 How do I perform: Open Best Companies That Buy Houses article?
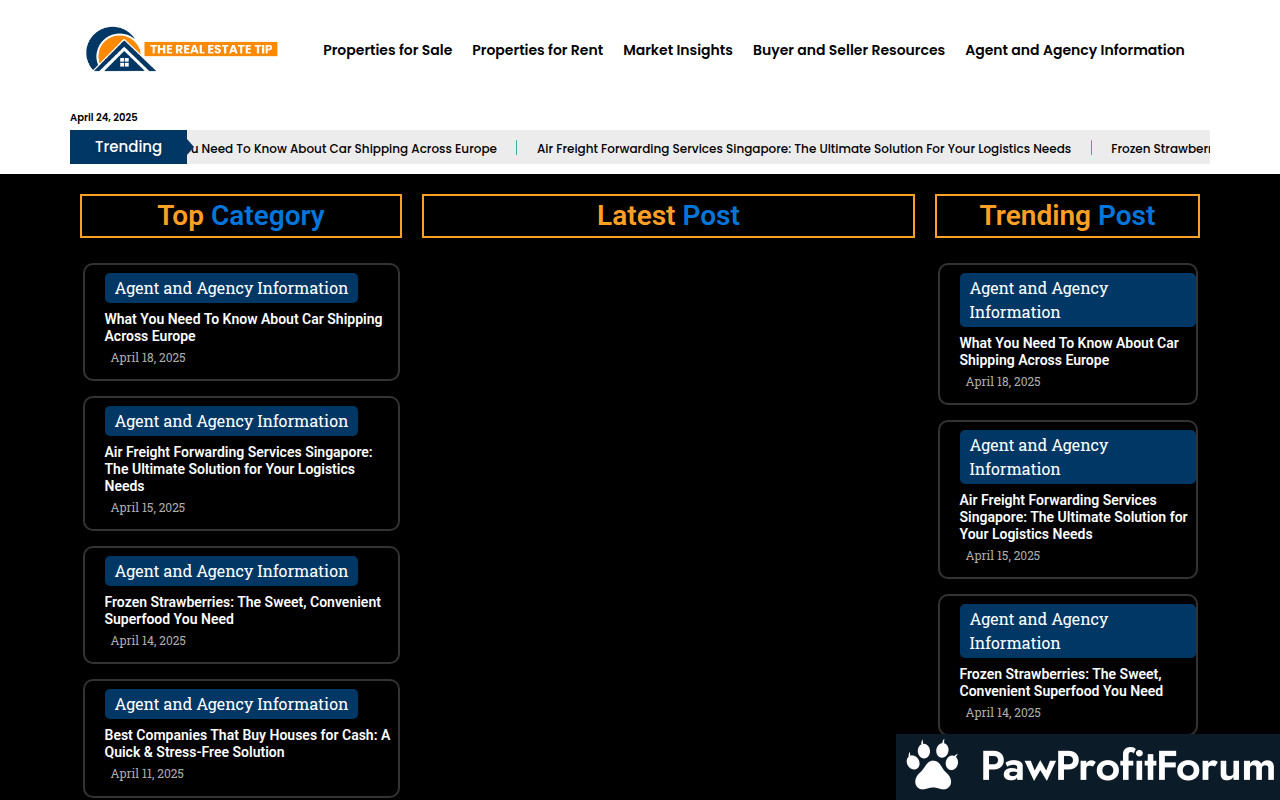[x=247, y=743]
